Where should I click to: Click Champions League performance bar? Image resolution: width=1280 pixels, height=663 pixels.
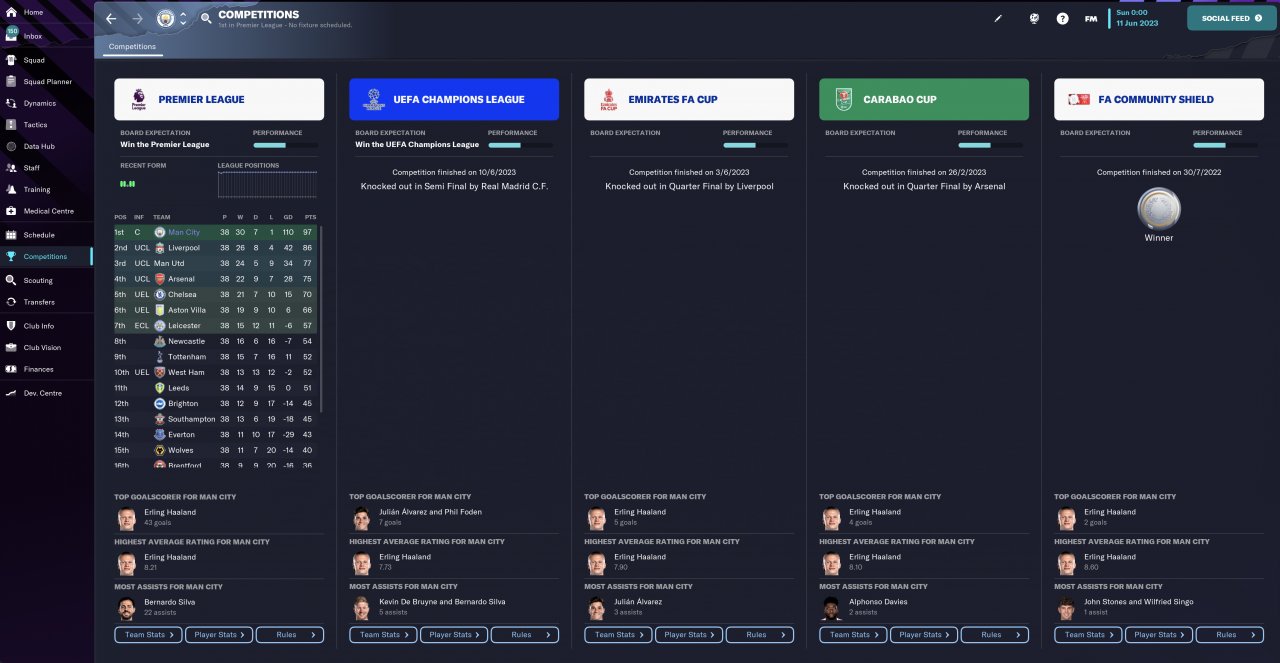(x=520, y=145)
